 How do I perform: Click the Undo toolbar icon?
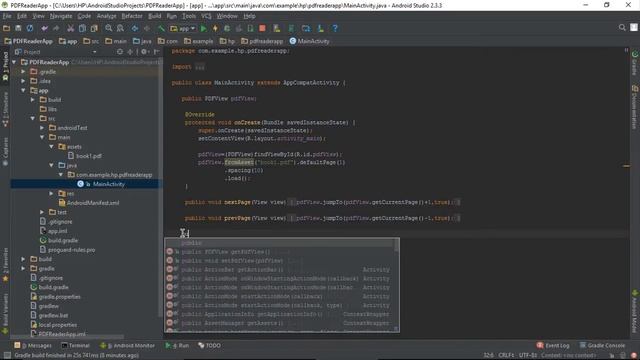(x=44, y=28)
